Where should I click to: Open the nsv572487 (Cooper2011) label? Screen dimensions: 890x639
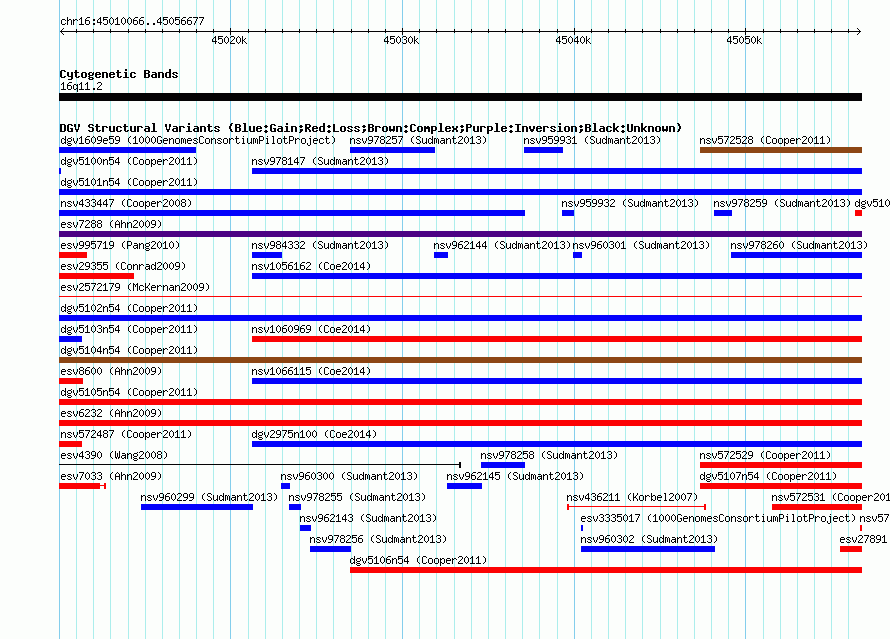click(126, 434)
